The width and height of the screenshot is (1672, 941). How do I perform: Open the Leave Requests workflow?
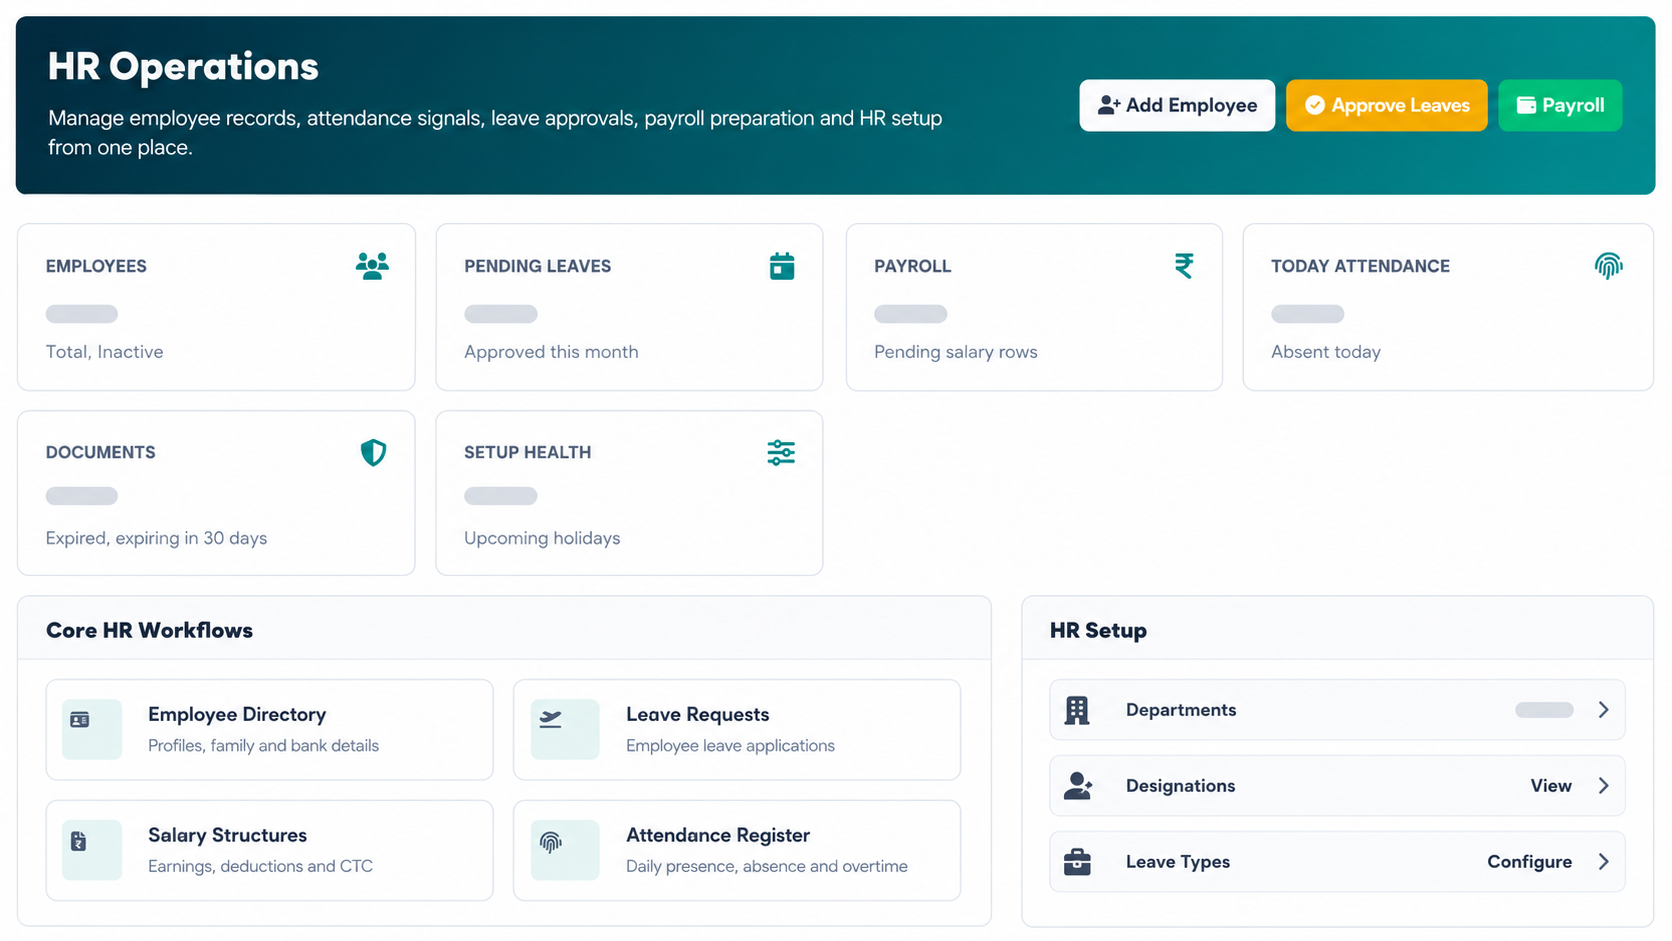737,730
